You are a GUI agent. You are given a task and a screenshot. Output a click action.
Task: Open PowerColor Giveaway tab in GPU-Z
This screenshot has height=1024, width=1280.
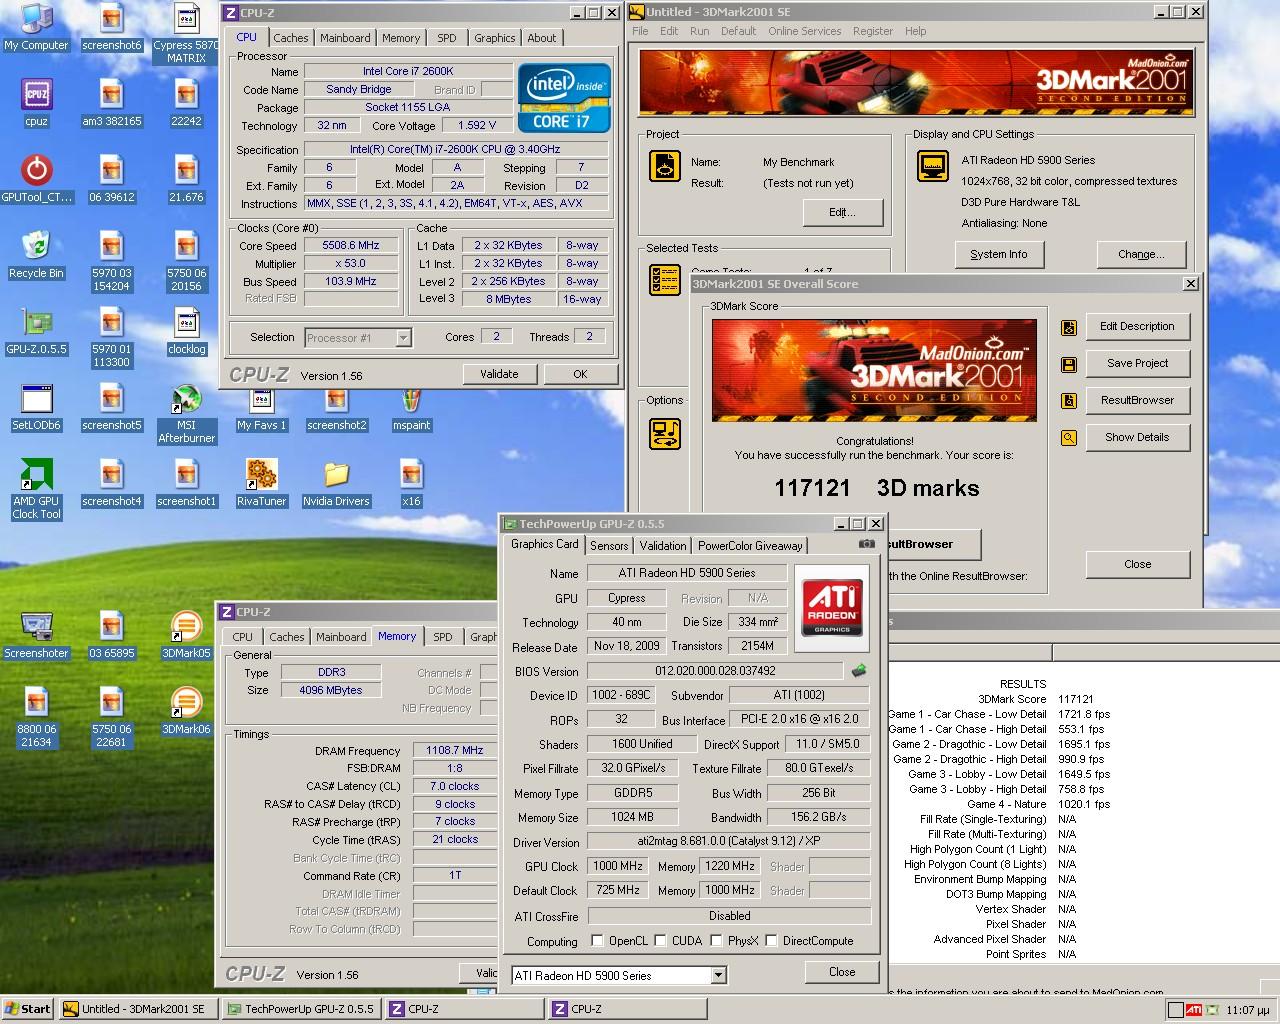tap(750, 546)
